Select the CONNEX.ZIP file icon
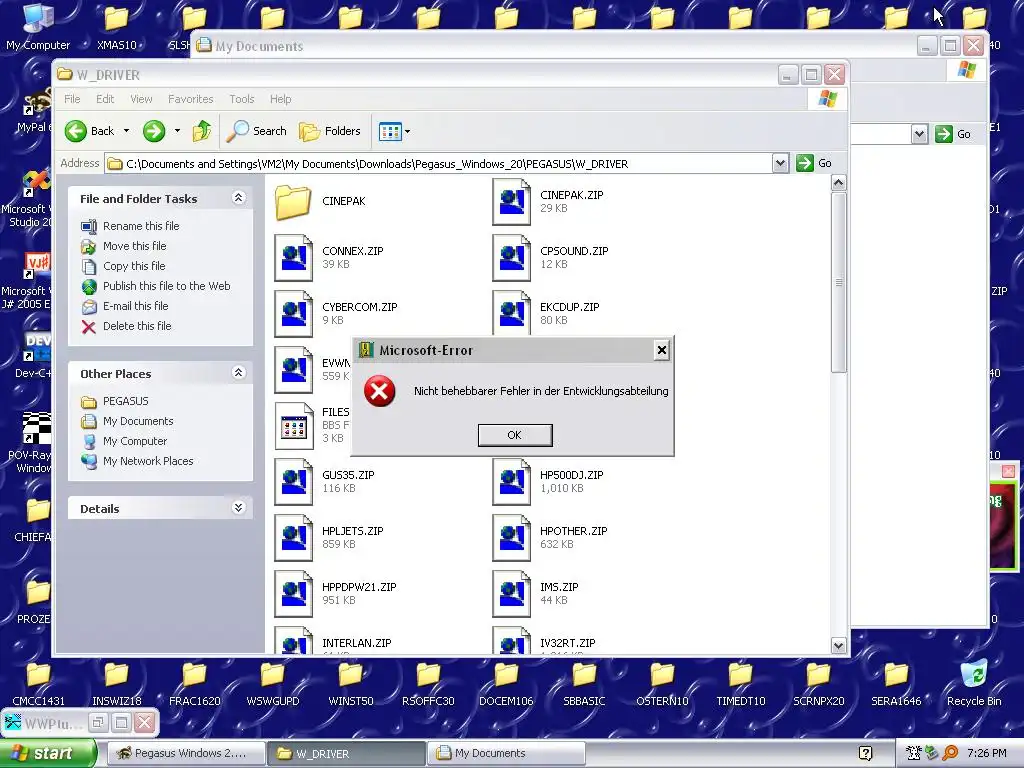Image resolution: width=1024 pixels, height=768 pixels. 293,258
